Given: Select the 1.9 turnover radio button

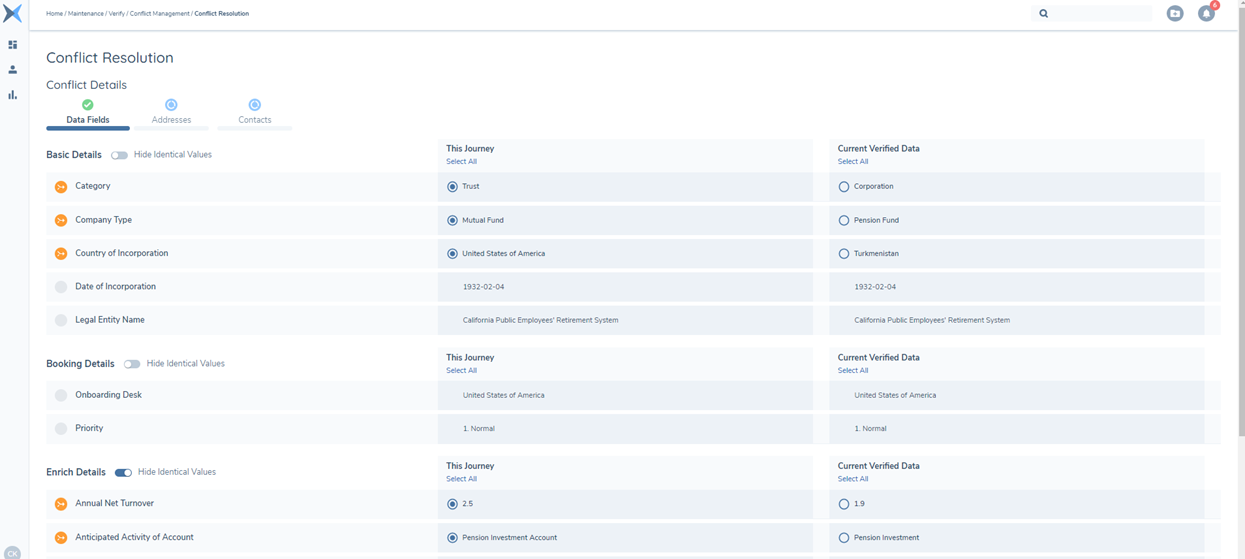Looking at the screenshot, I should 844,504.
